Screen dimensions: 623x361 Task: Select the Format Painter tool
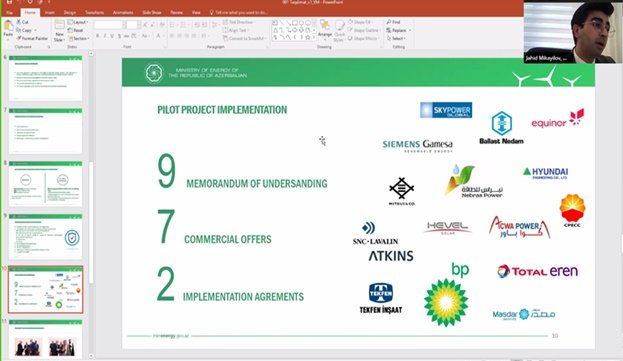32,39
